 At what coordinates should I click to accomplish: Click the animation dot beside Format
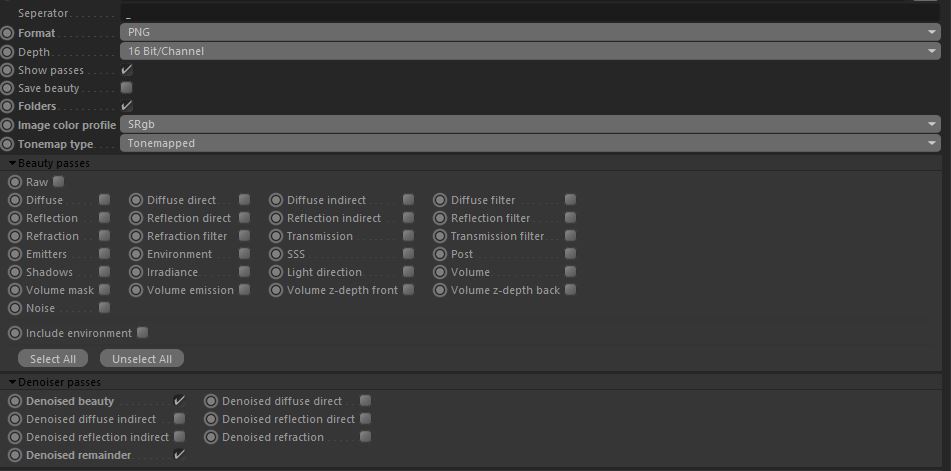[x=7, y=33]
